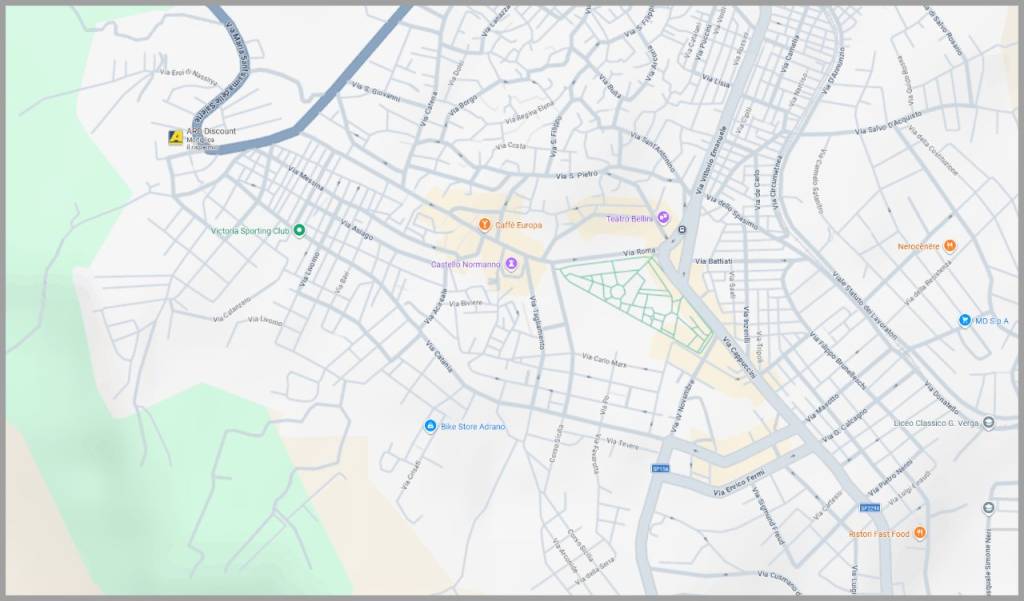Click the green park garden beside Via Roma

[635, 300]
